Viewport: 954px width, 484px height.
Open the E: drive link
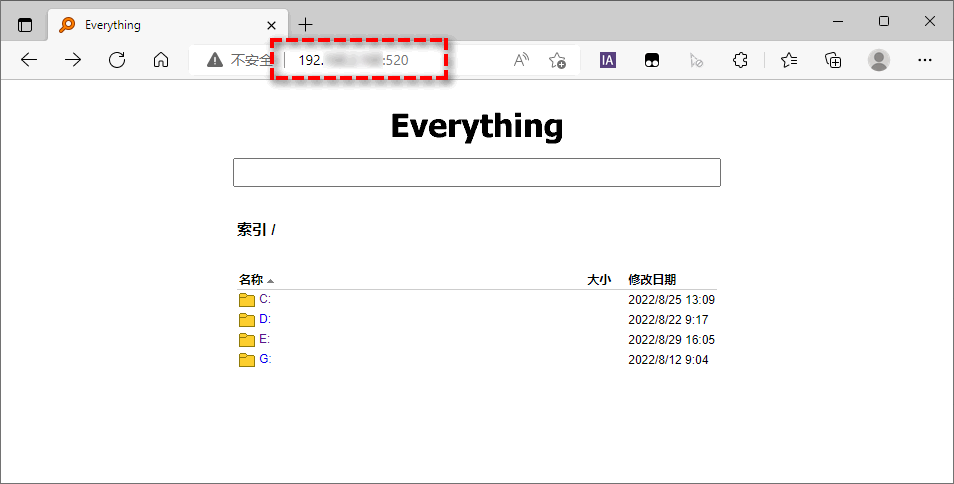[x=264, y=339]
